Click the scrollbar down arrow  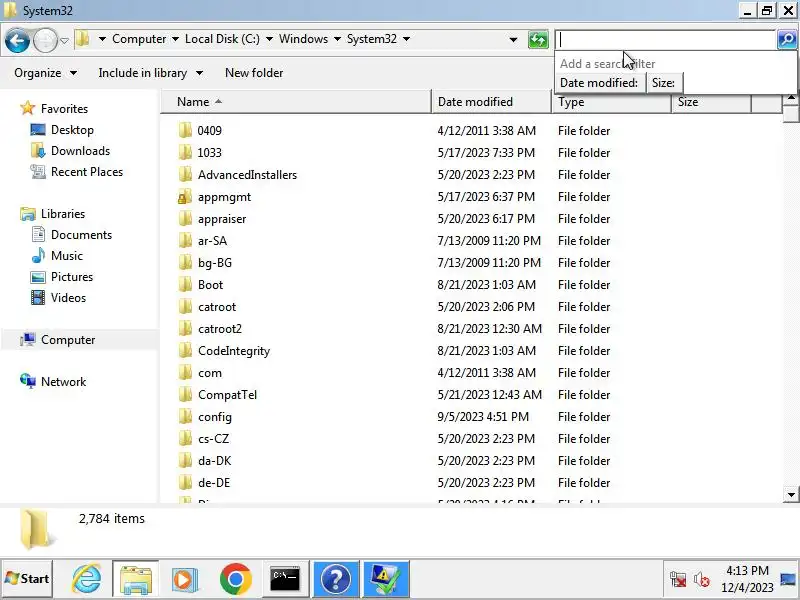coord(791,494)
